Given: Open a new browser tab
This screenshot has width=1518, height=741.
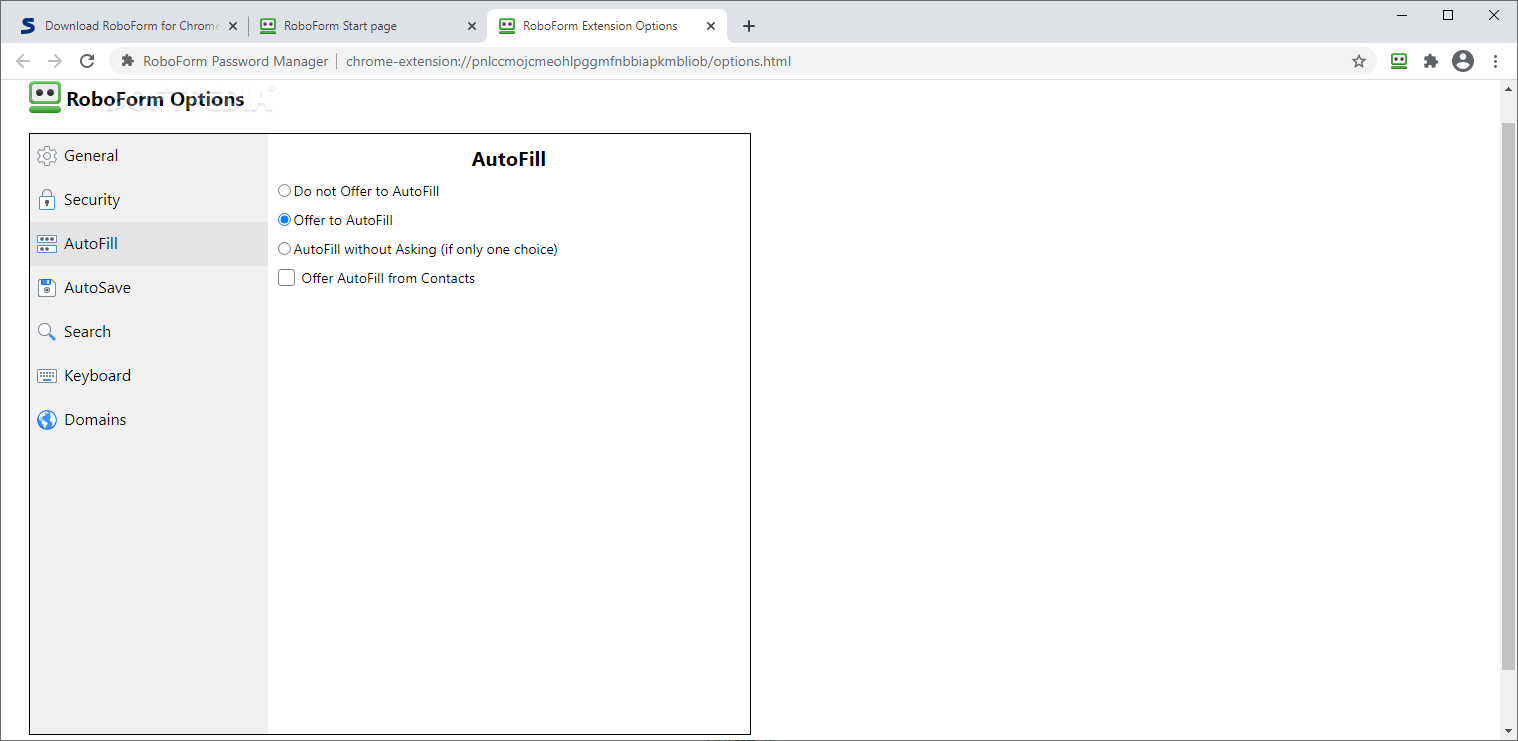Looking at the screenshot, I should click(748, 26).
